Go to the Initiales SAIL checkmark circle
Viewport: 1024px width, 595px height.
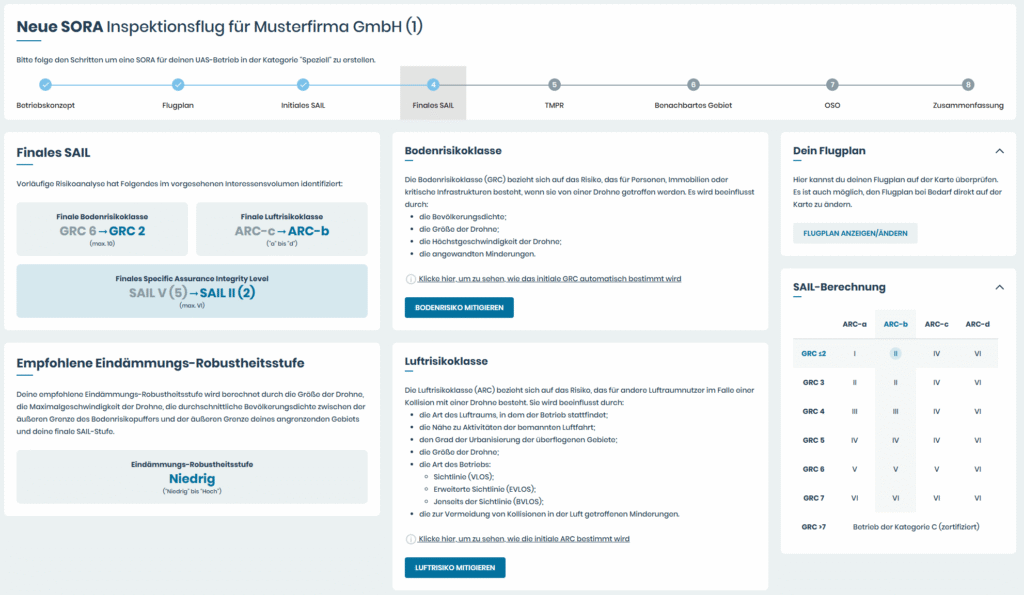click(x=303, y=84)
